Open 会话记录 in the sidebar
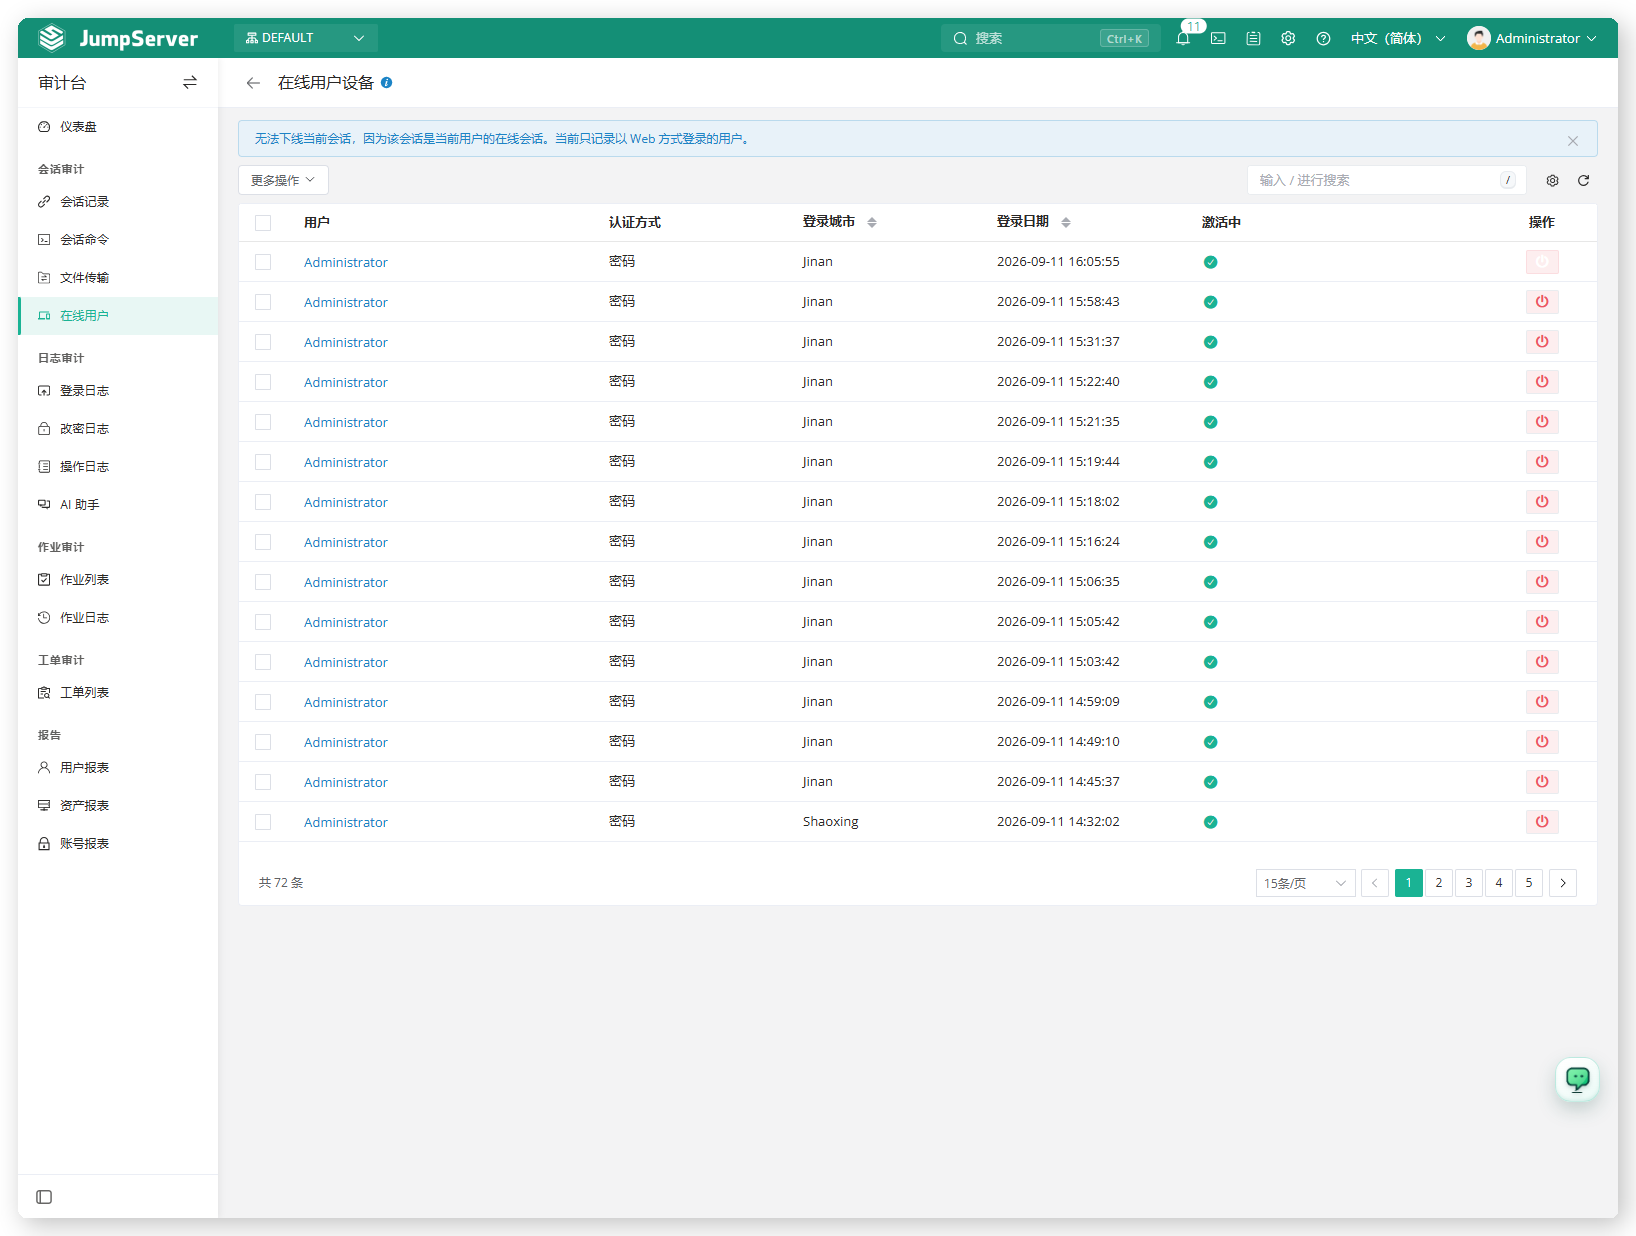This screenshot has height=1236, width=1636. point(84,202)
